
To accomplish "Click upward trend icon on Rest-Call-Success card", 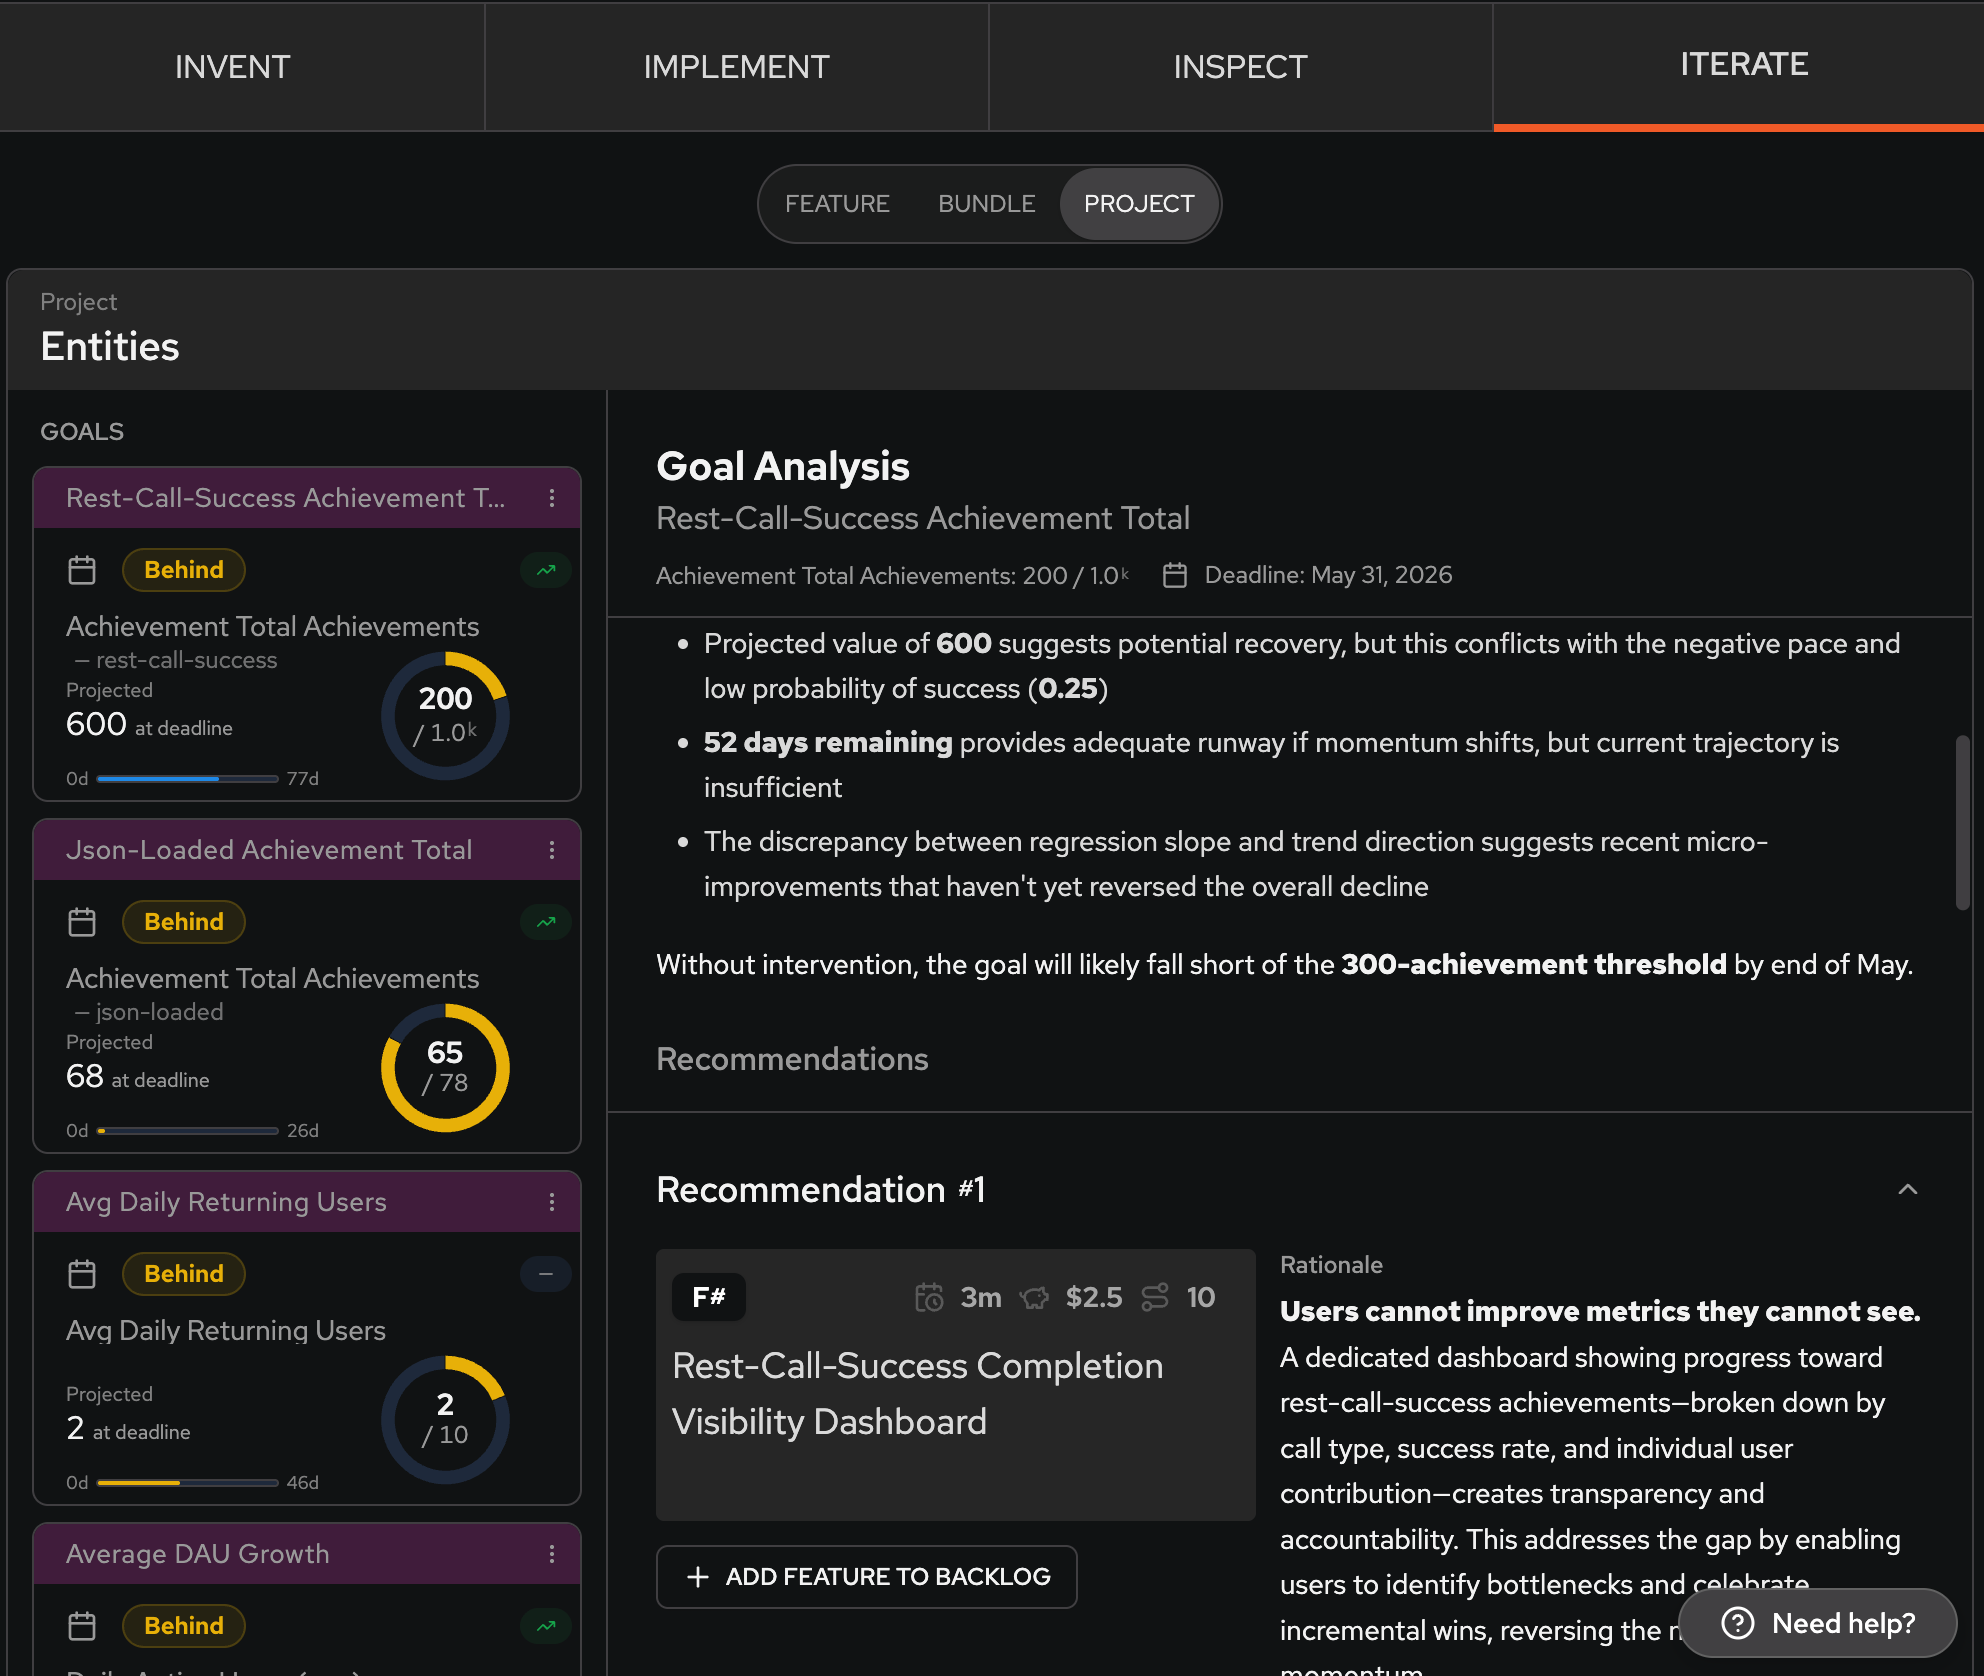I will tap(546, 570).
